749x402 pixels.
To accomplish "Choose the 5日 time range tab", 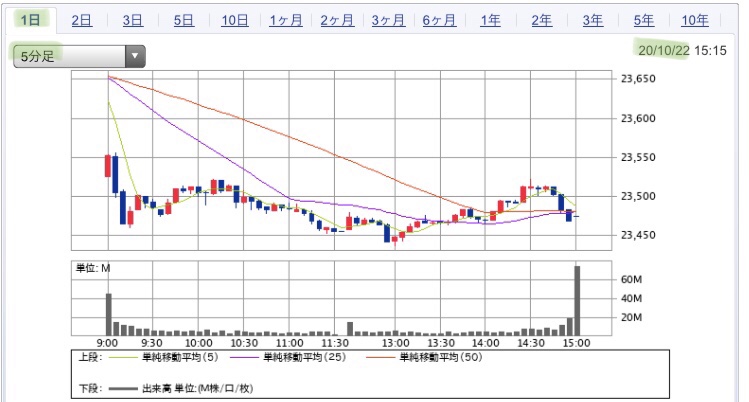I will 184,20.
